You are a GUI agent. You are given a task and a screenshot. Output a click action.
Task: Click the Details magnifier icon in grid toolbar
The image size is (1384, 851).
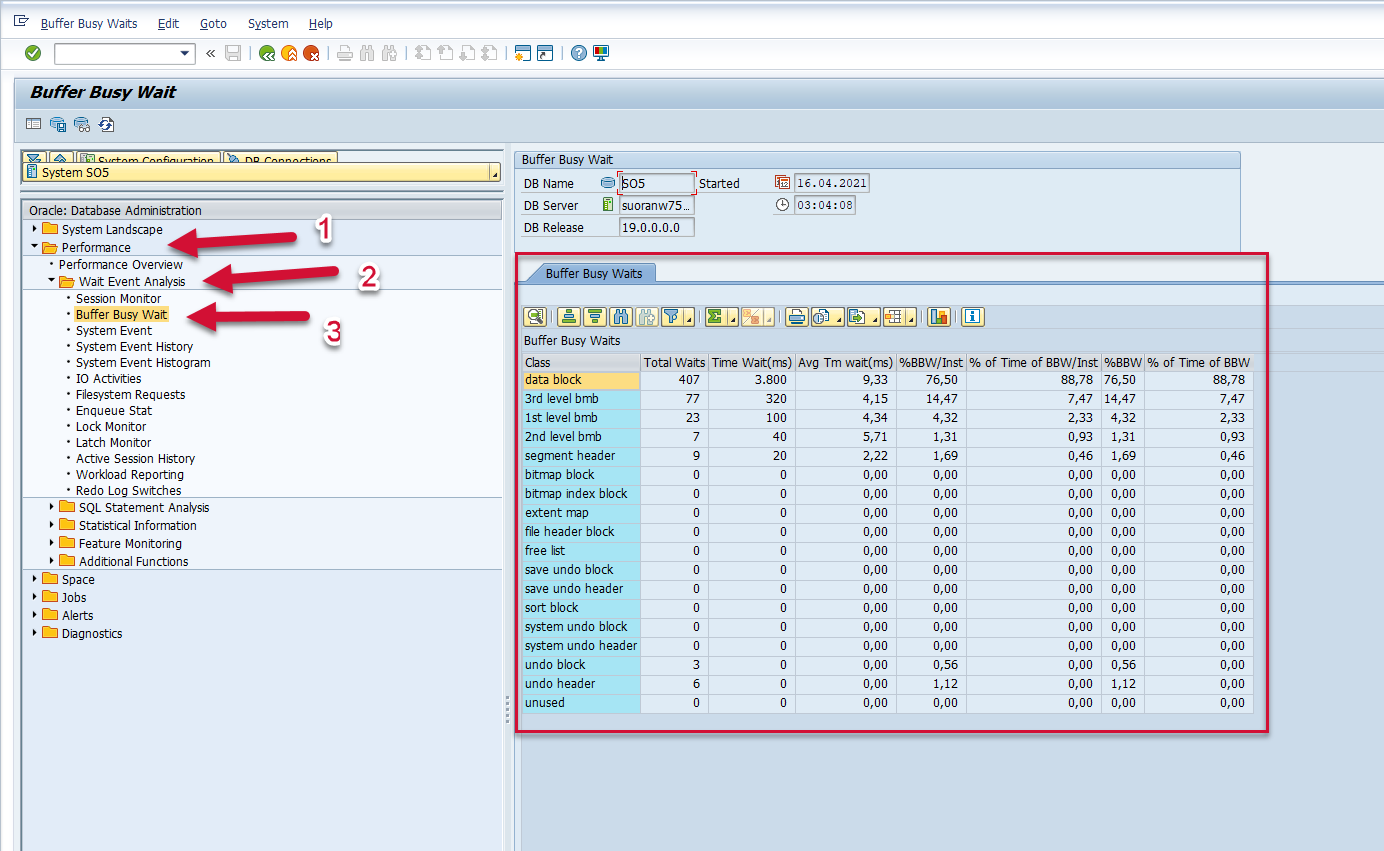[536, 317]
